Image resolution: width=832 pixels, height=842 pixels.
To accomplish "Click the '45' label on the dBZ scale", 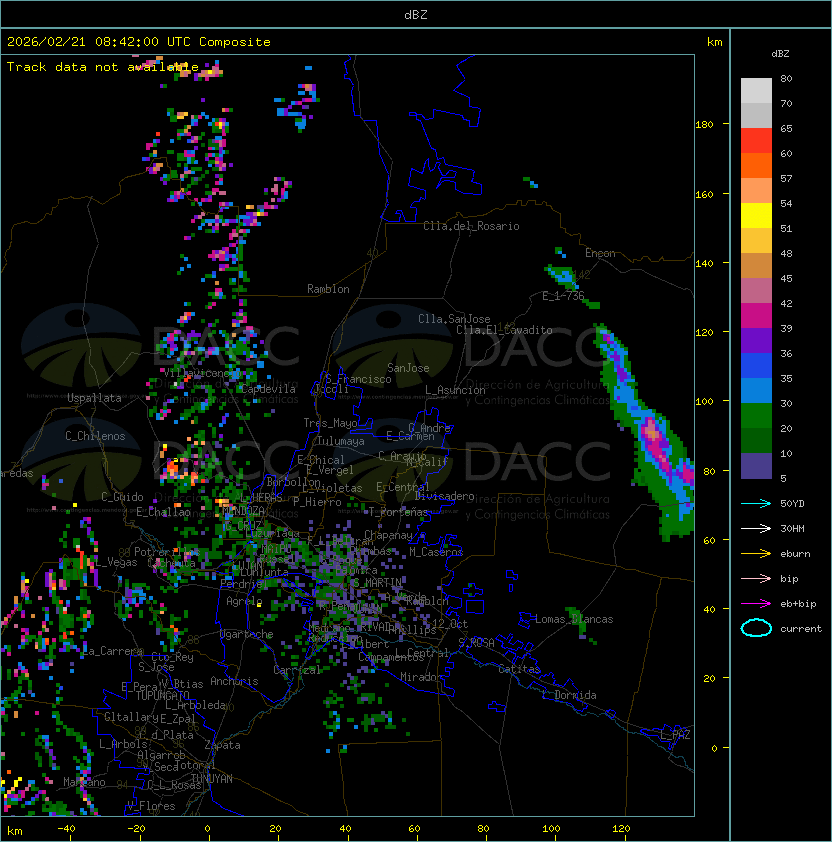I will pyautogui.click(x=786, y=278).
